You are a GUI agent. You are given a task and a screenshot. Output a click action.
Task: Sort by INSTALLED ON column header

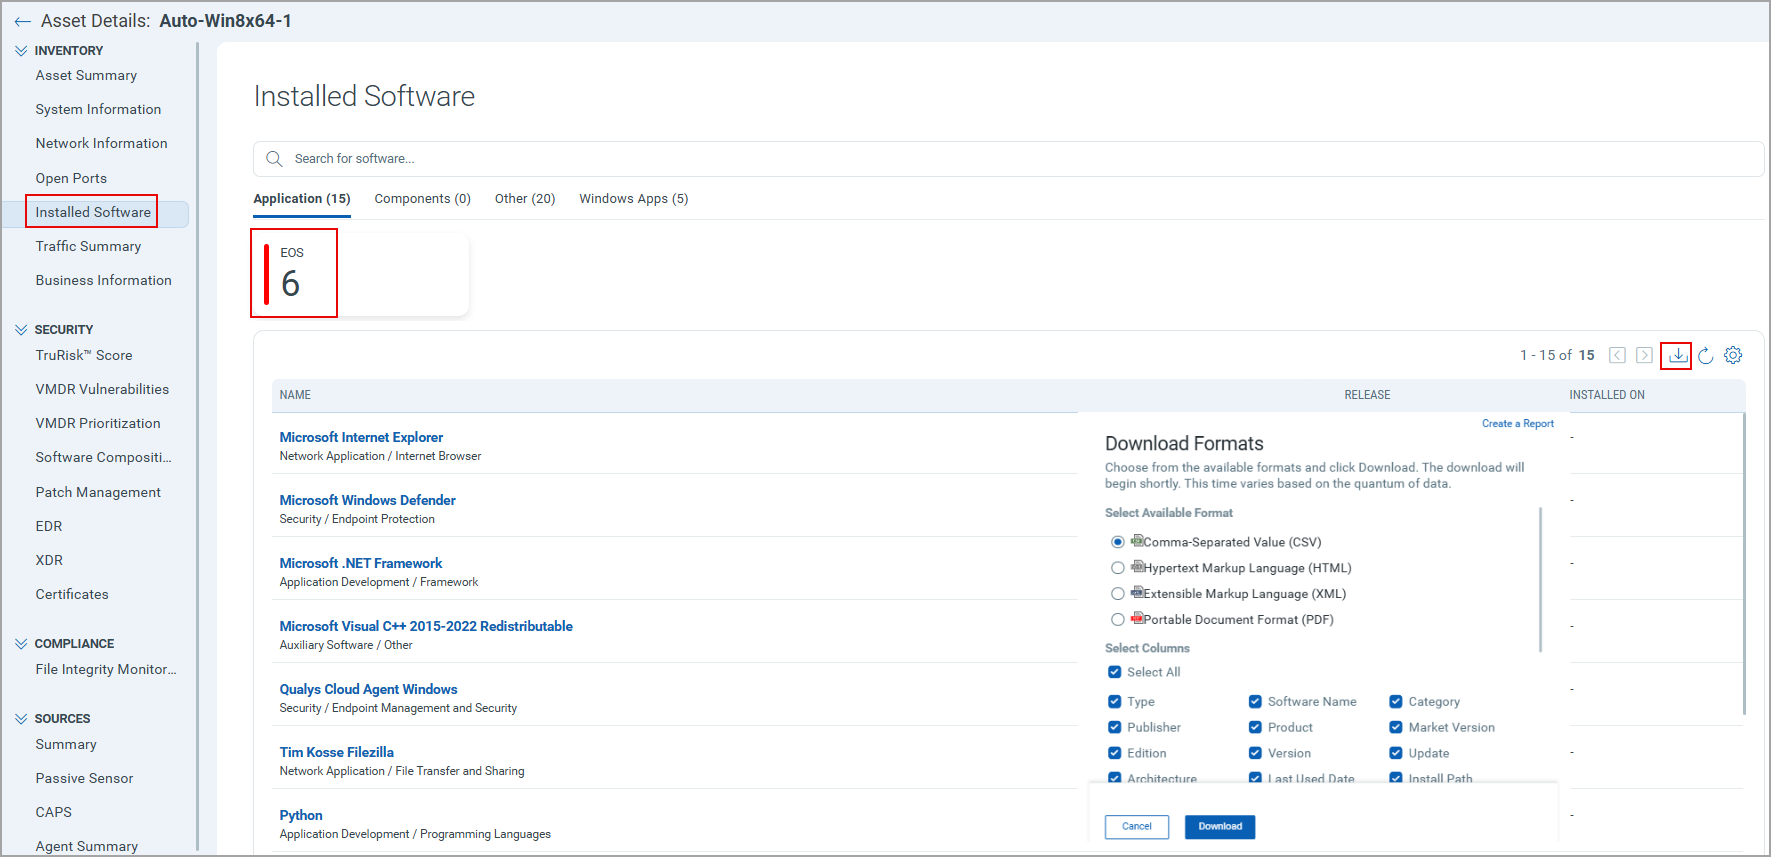coord(1607,396)
